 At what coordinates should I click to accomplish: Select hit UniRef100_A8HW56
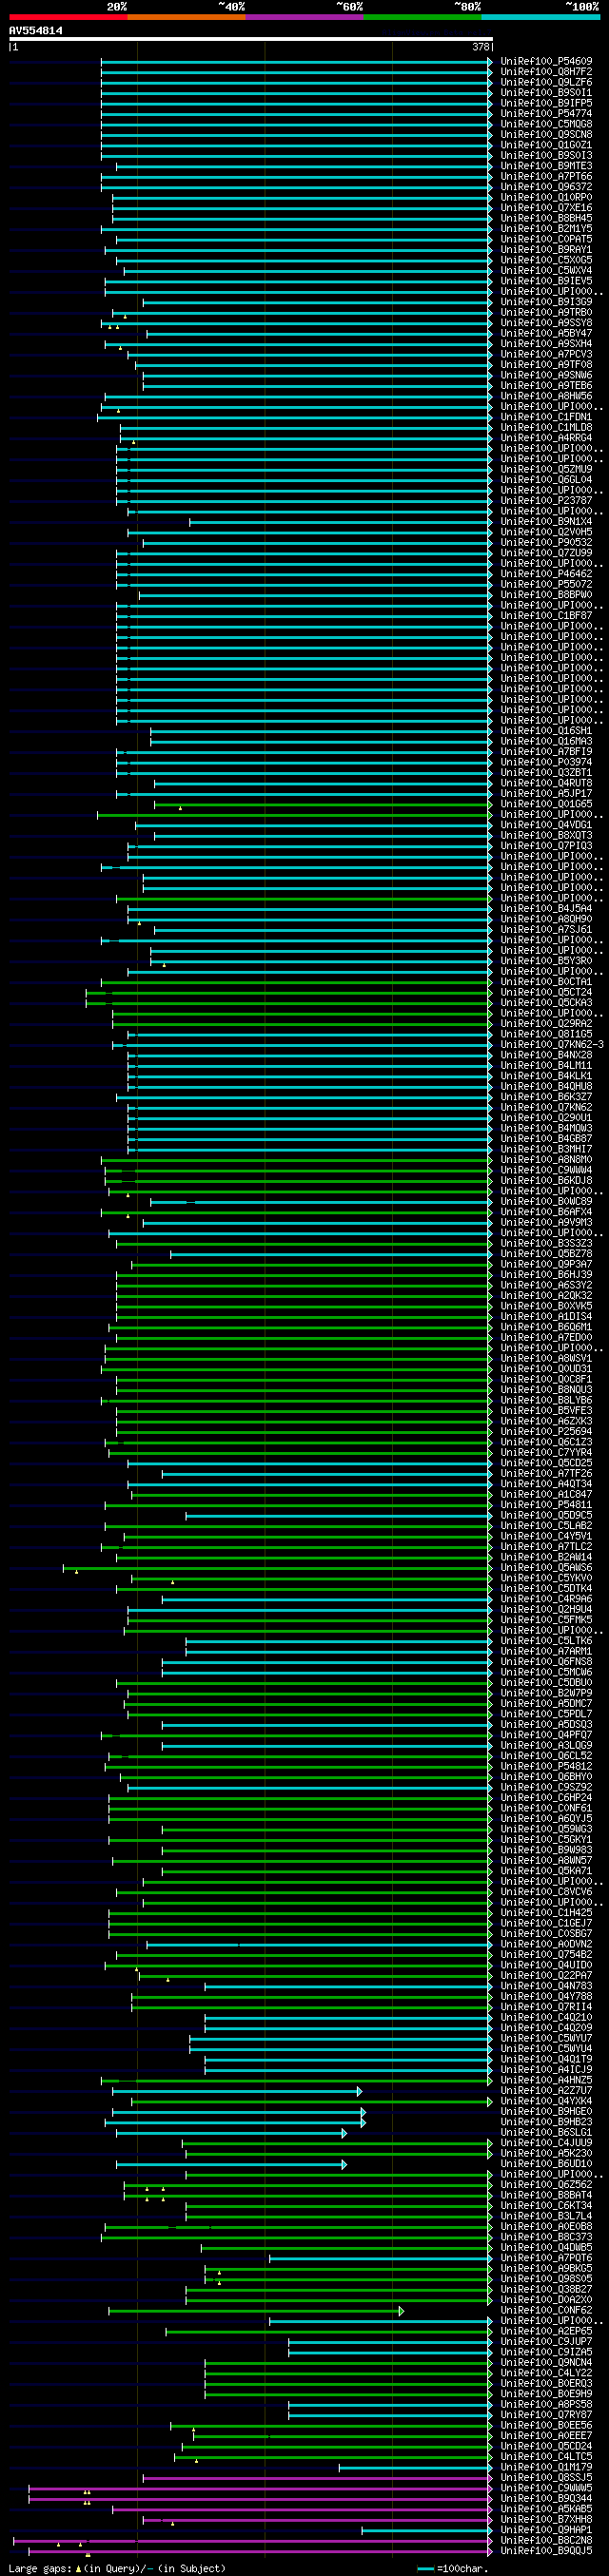coord(546,397)
